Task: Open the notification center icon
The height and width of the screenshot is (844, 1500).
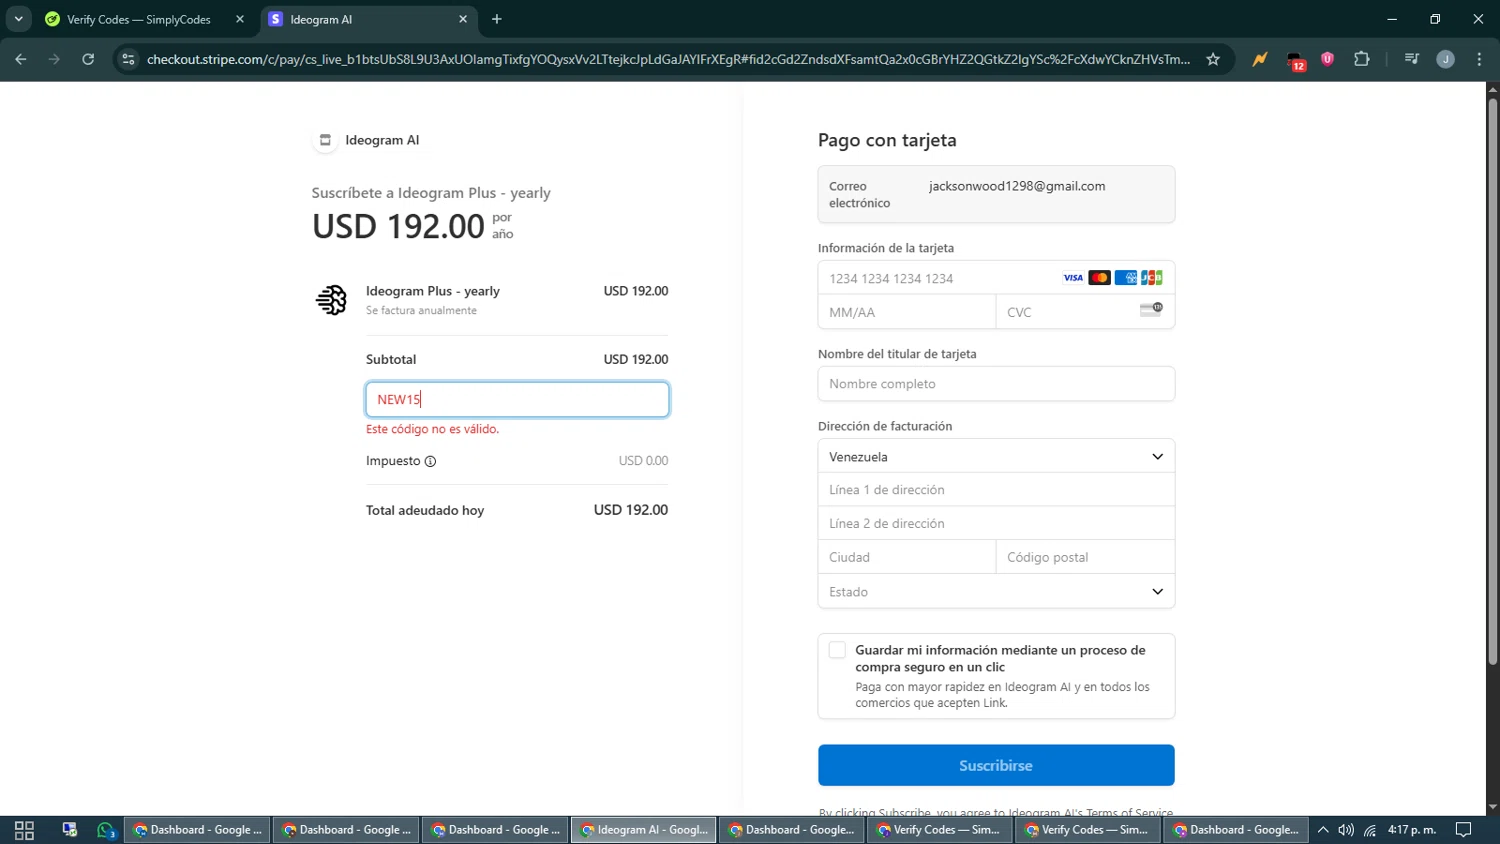Action: point(1463,830)
